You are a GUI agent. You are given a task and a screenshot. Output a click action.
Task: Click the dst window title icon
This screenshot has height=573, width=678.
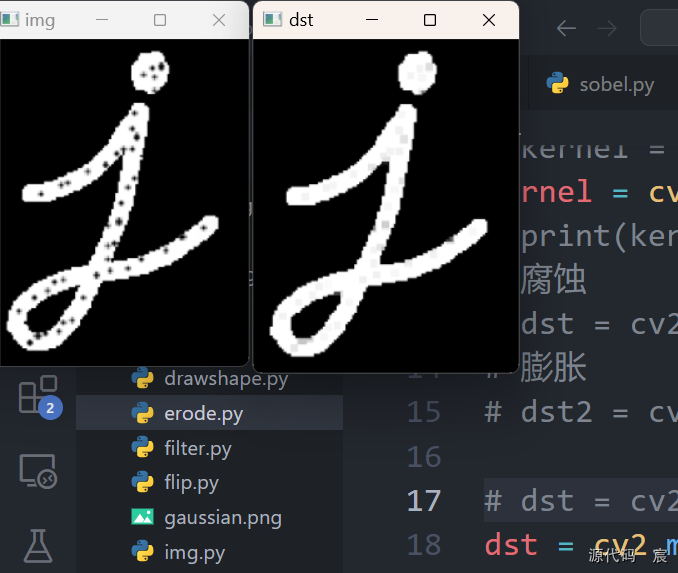click(x=272, y=19)
